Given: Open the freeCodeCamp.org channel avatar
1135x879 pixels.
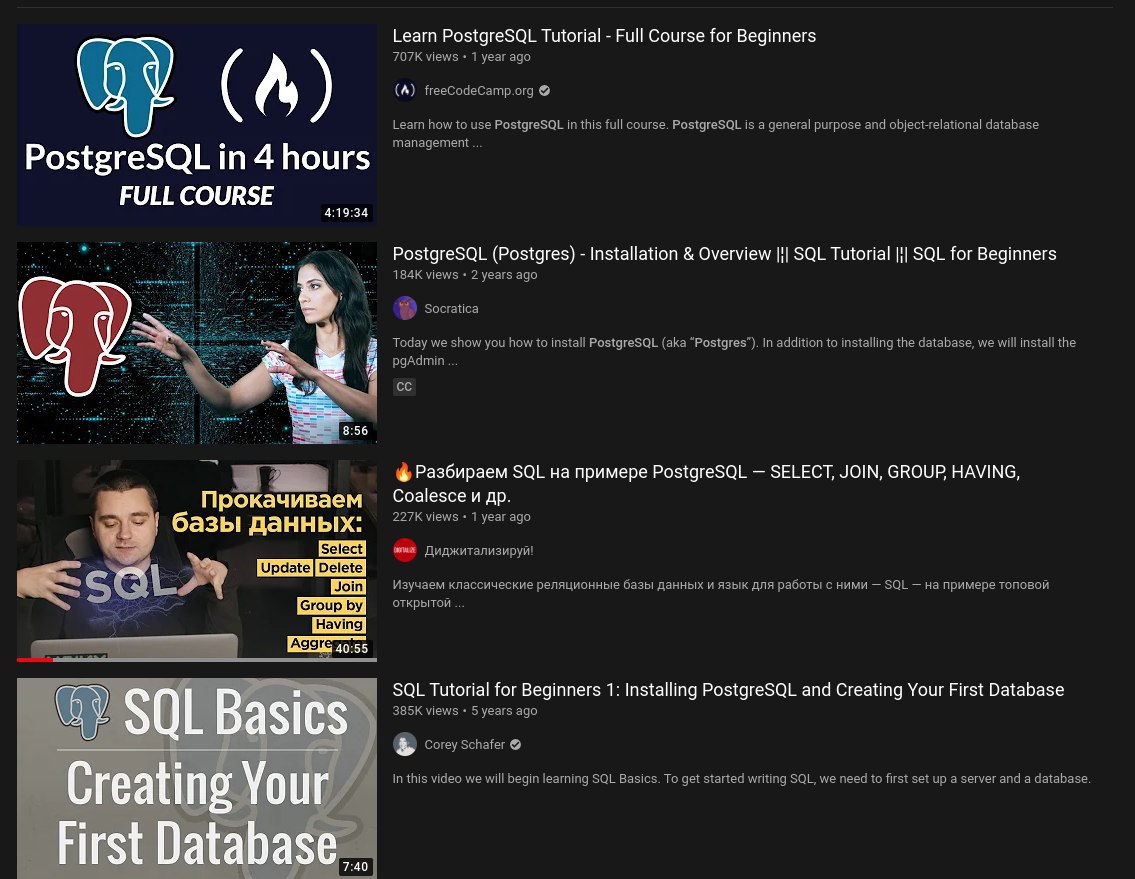Looking at the screenshot, I should (x=405, y=91).
